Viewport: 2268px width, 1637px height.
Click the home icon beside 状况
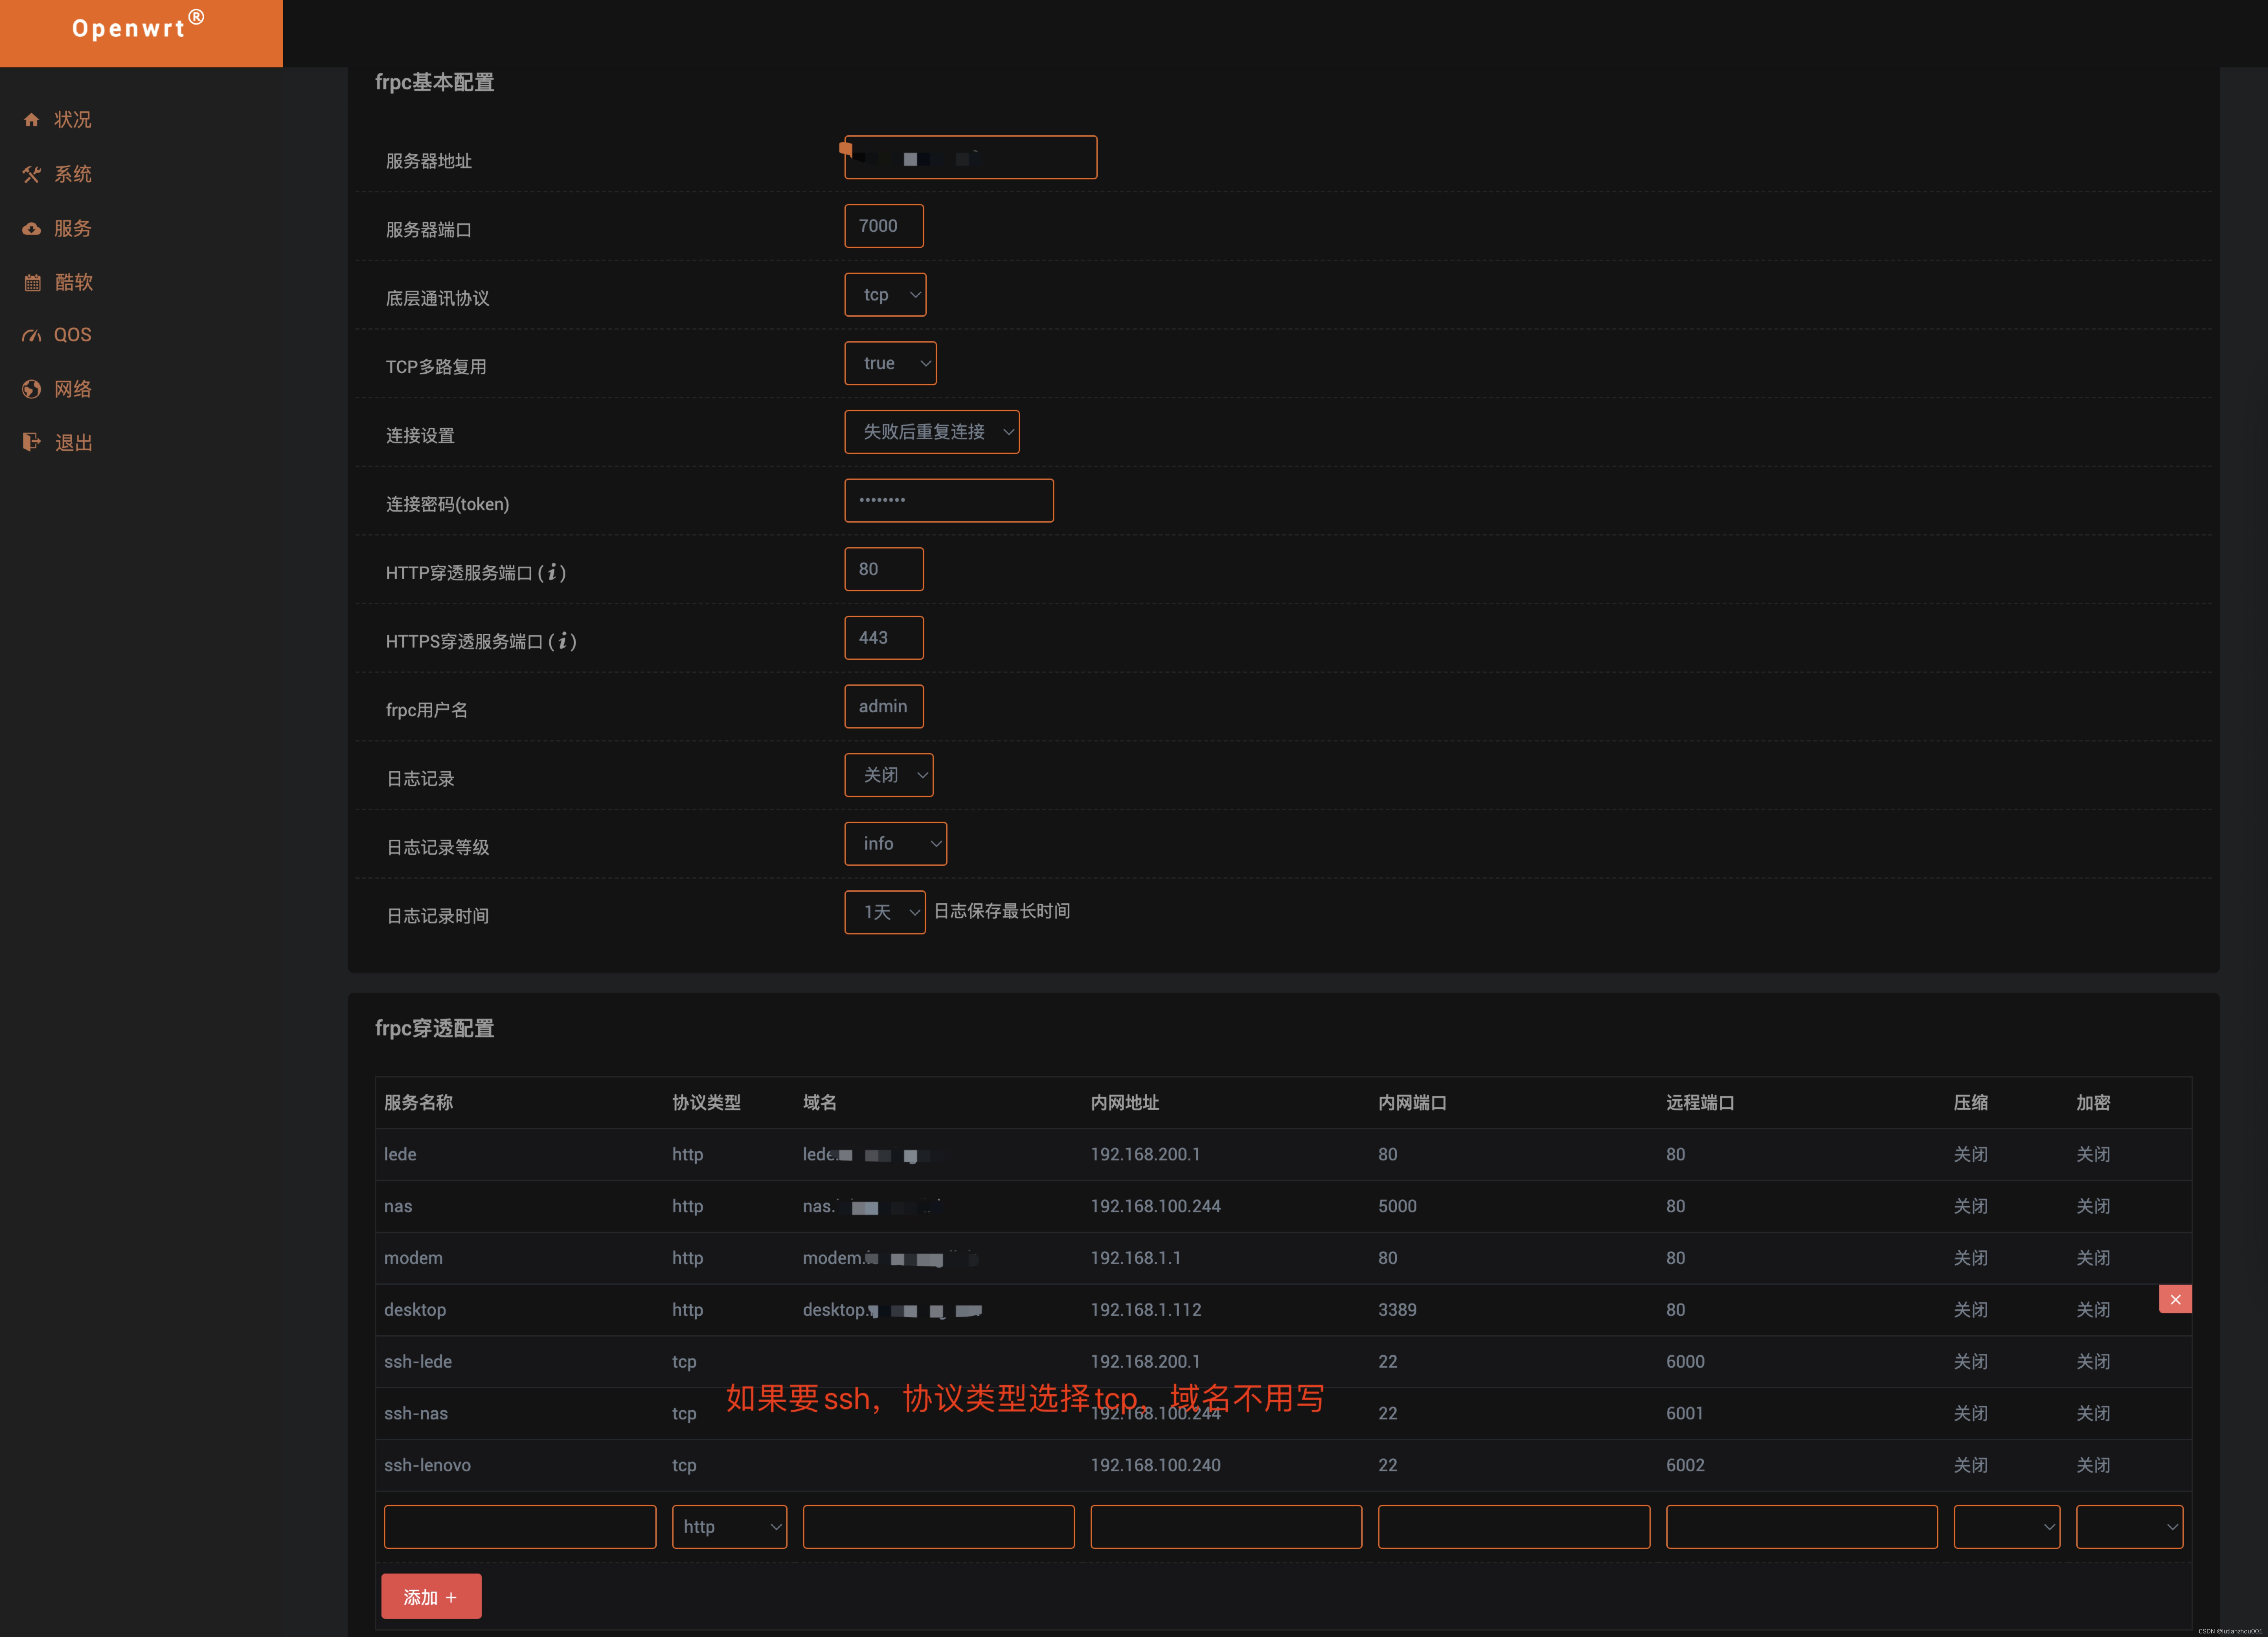coord(31,120)
